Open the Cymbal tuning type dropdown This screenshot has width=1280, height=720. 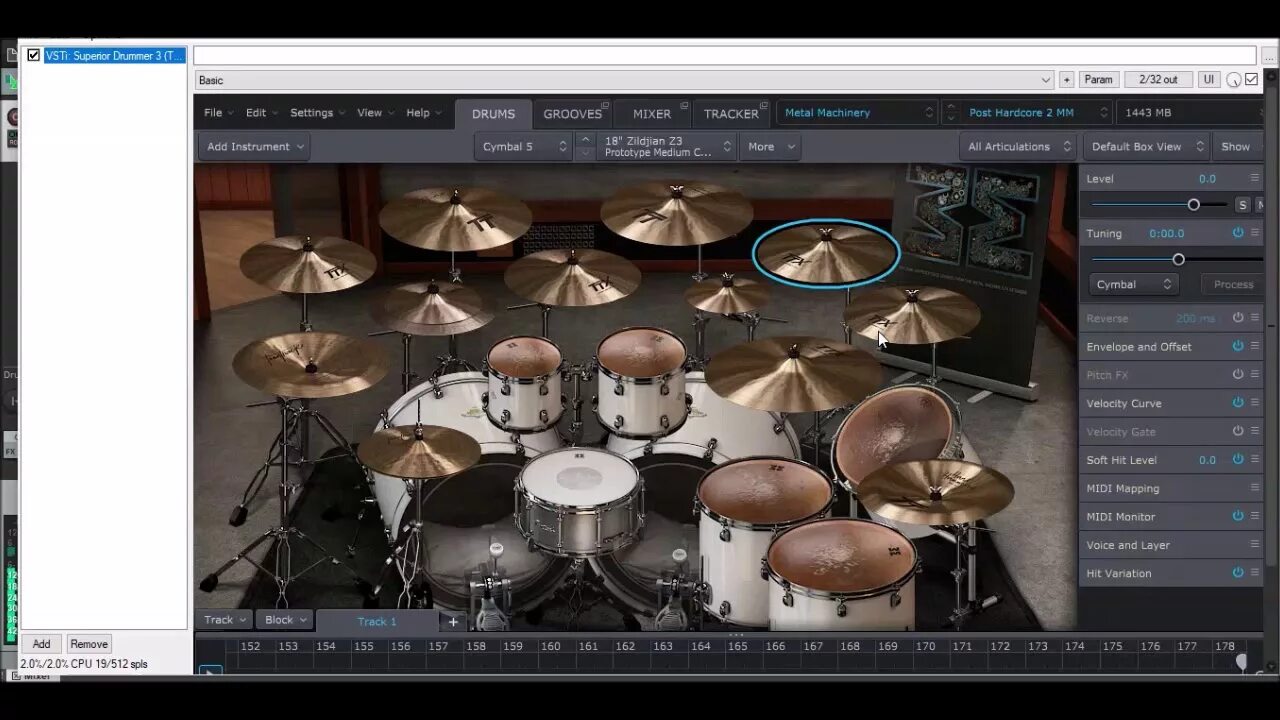click(1133, 284)
